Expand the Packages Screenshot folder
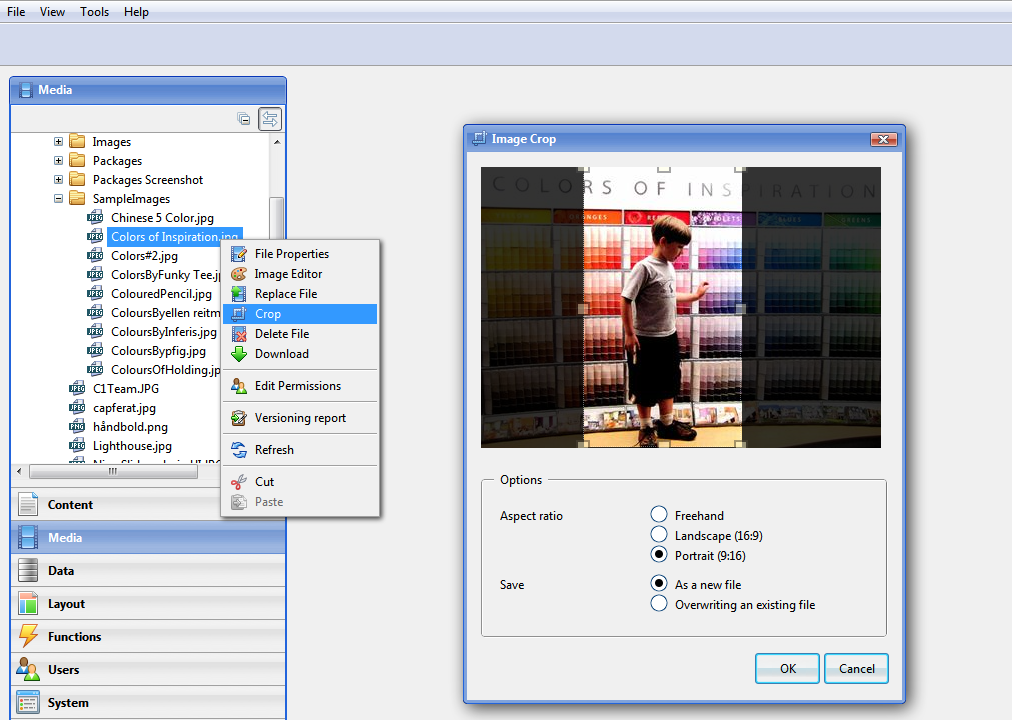 (59, 180)
